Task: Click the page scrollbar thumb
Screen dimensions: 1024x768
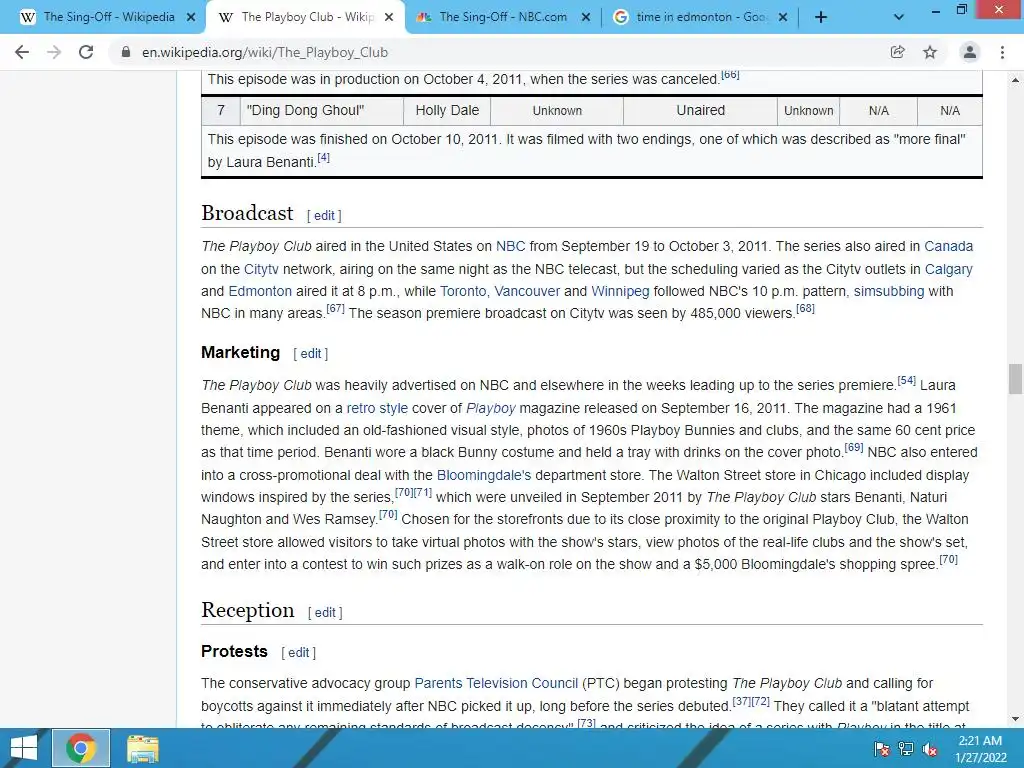Action: point(1015,379)
